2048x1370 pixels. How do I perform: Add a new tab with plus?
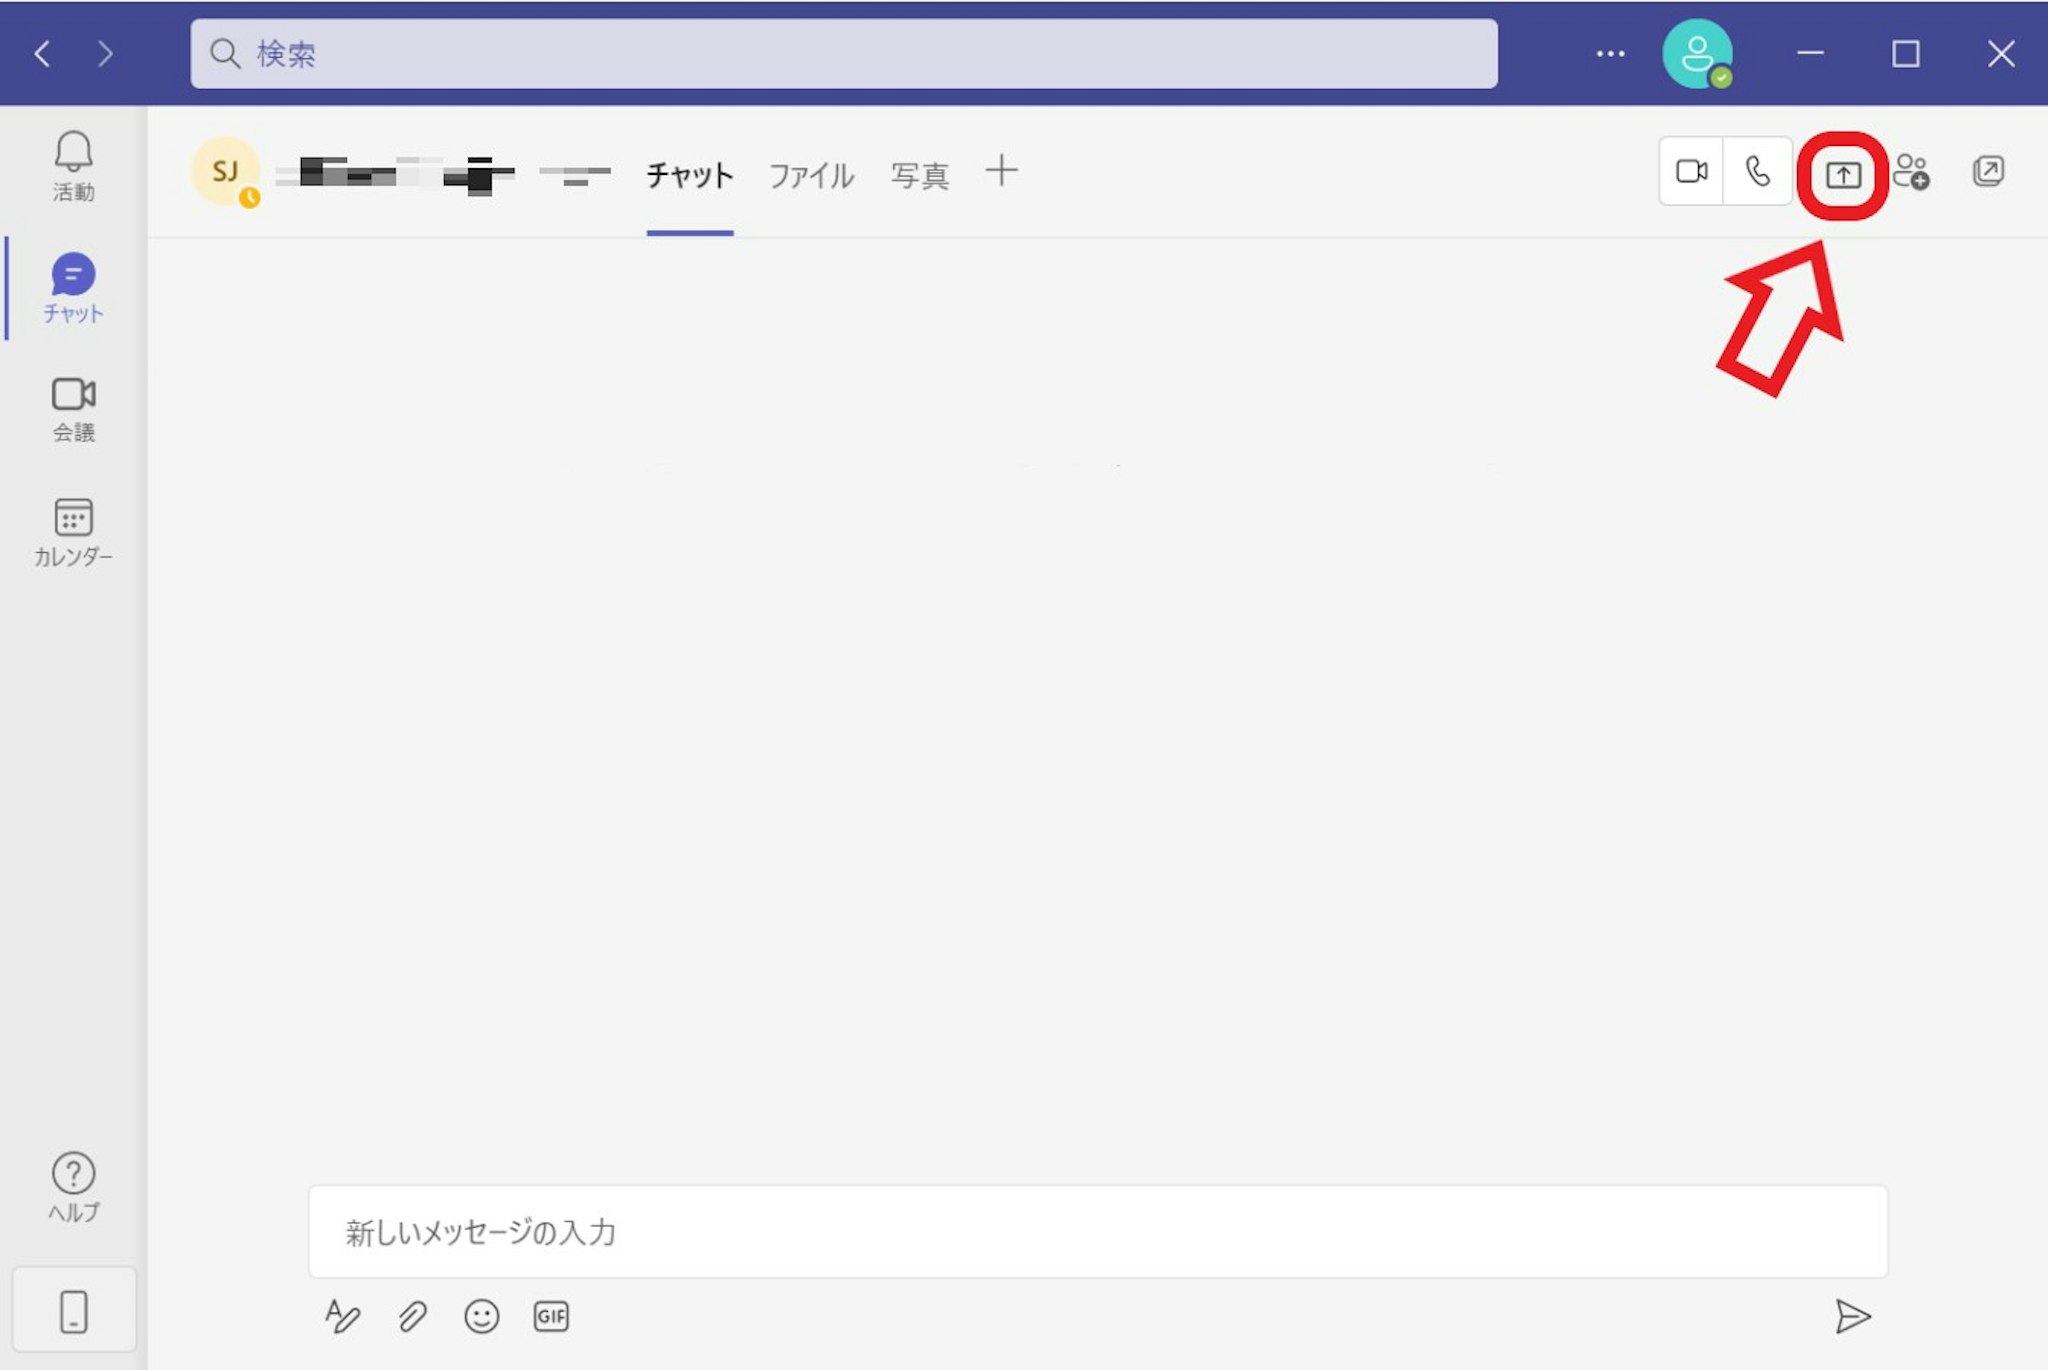click(x=1001, y=171)
